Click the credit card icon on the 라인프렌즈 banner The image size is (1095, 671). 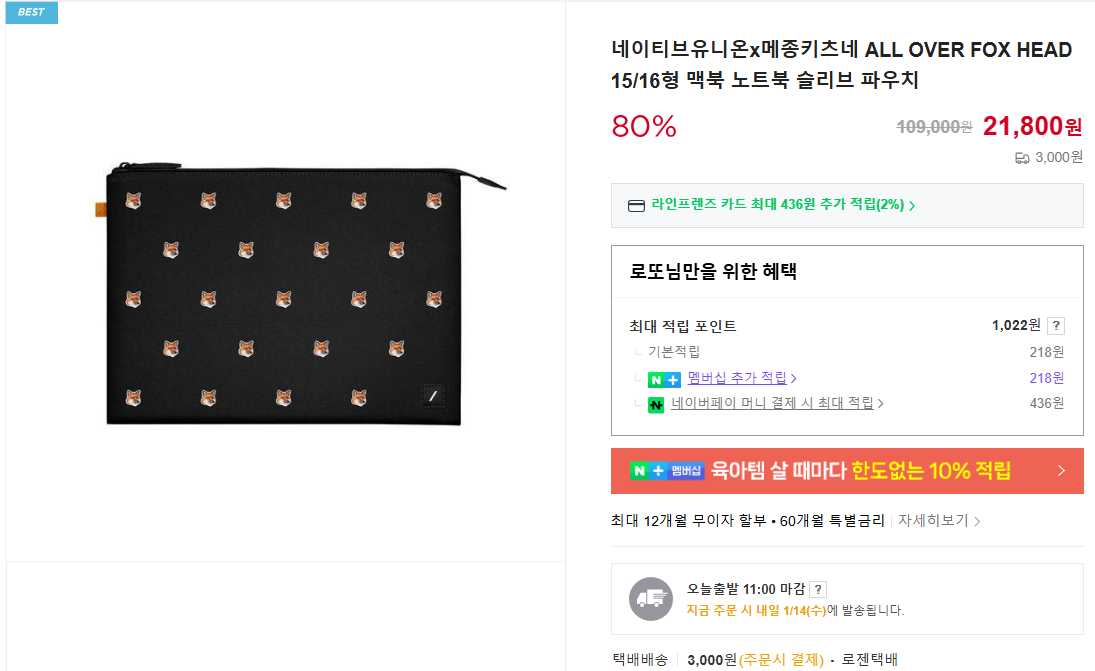click(635, 207)
